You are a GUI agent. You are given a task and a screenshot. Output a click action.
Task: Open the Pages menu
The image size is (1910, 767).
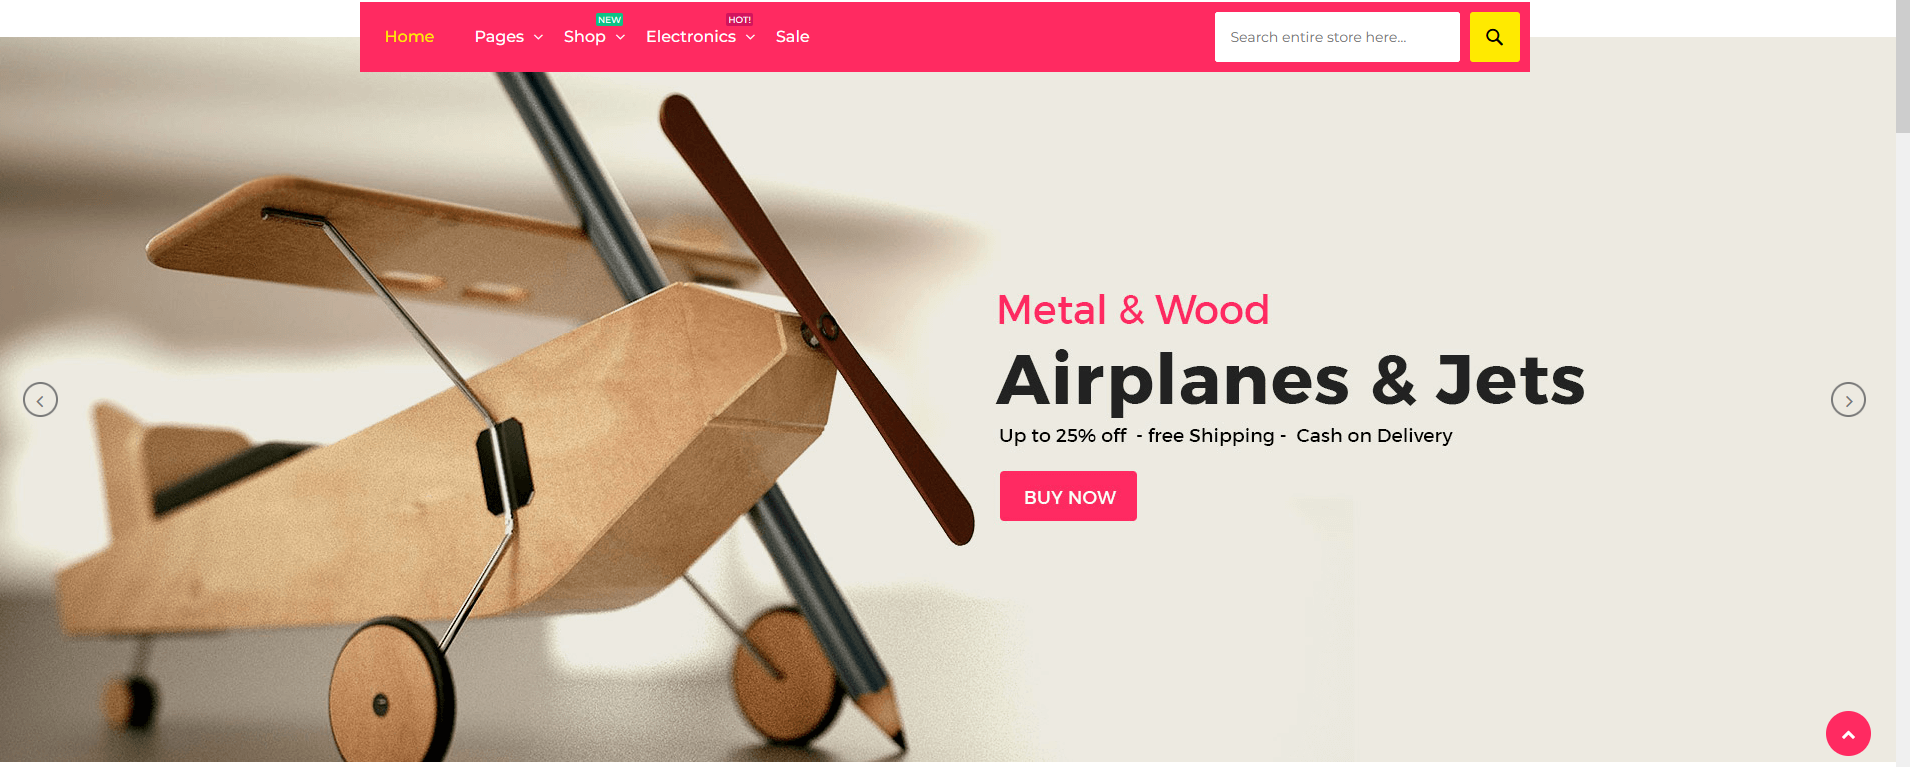499,37
